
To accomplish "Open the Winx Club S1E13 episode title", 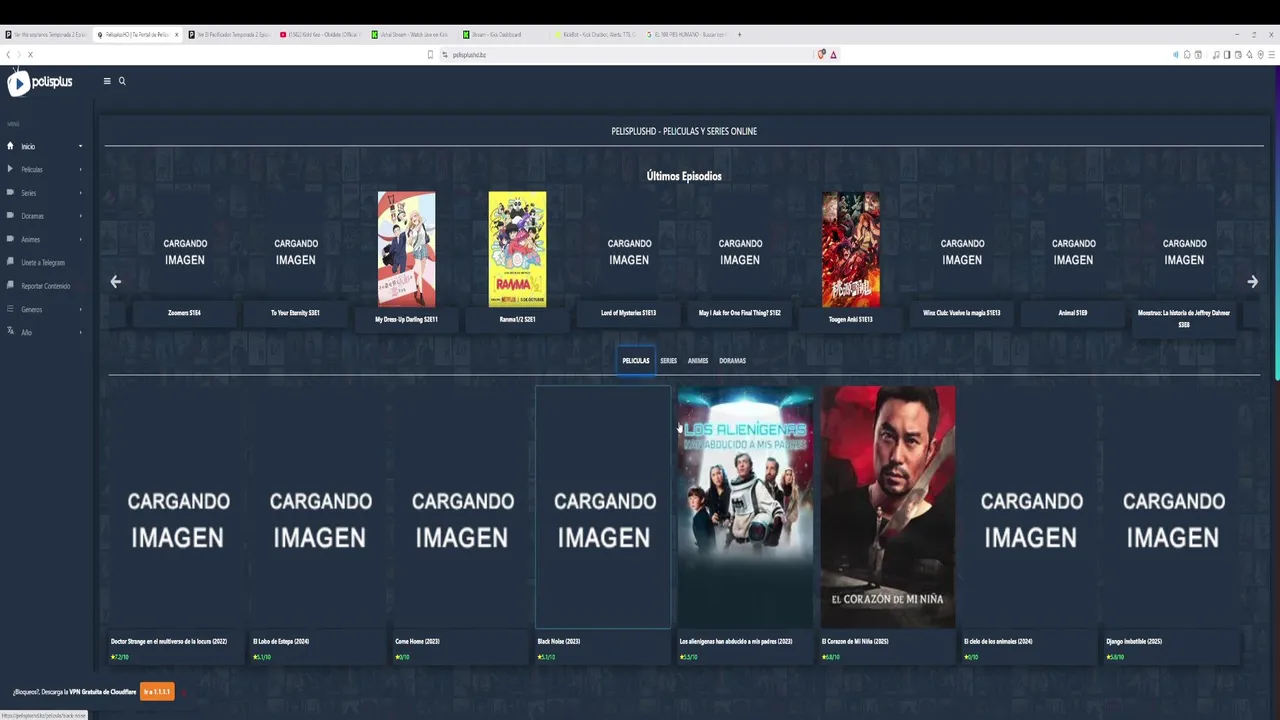I will [962, 313].
